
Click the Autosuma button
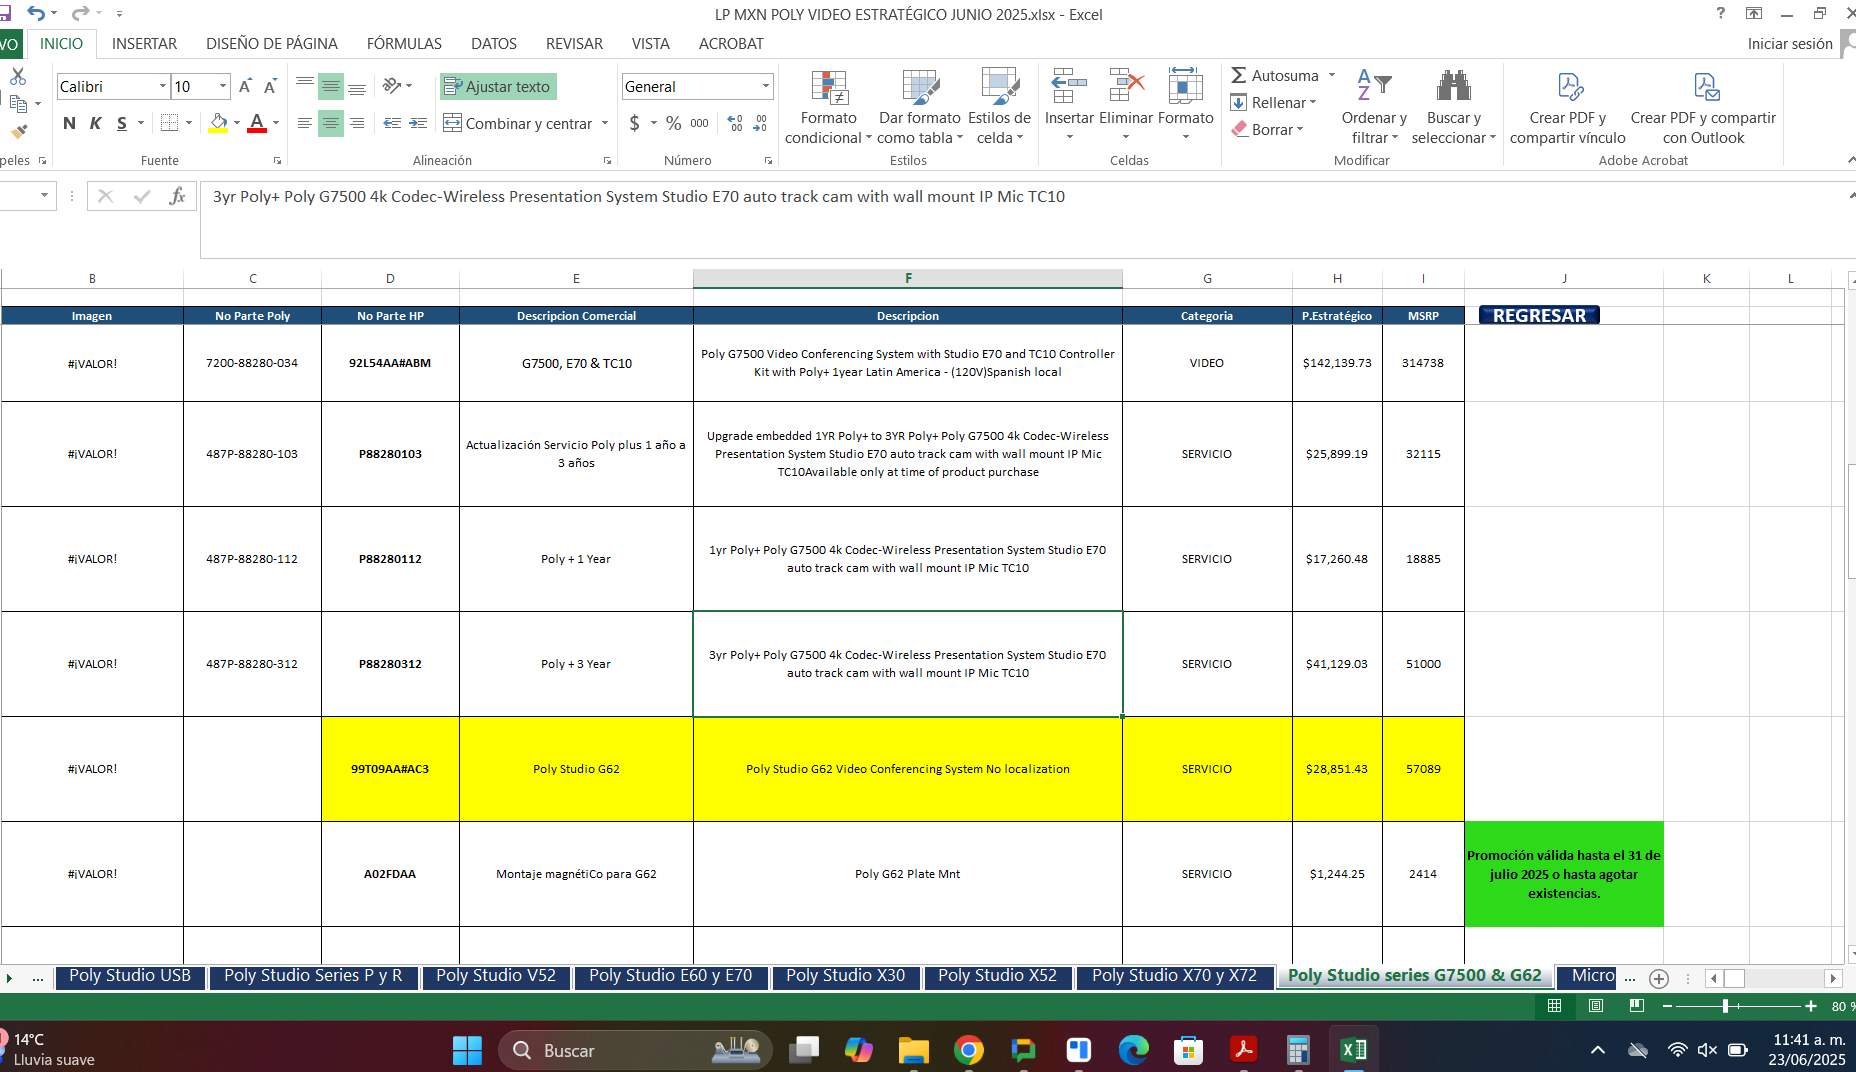coord(1274,75)
